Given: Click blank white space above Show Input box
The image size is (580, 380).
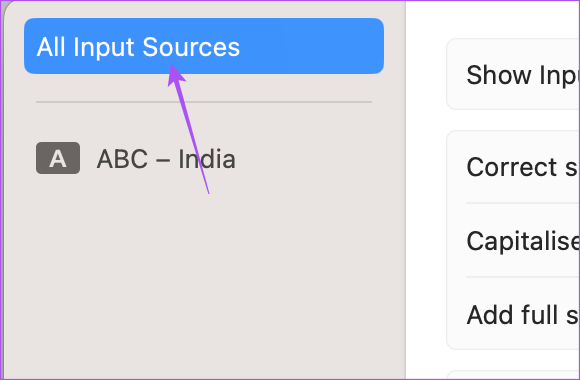Looking at the screenshot, I should pos(493,19).
